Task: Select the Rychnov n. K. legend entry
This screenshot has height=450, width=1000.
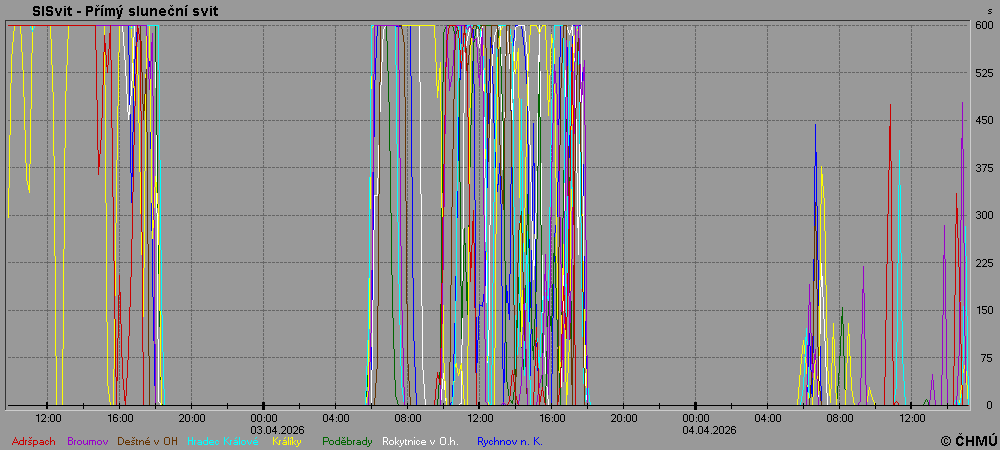Action: 510,441
